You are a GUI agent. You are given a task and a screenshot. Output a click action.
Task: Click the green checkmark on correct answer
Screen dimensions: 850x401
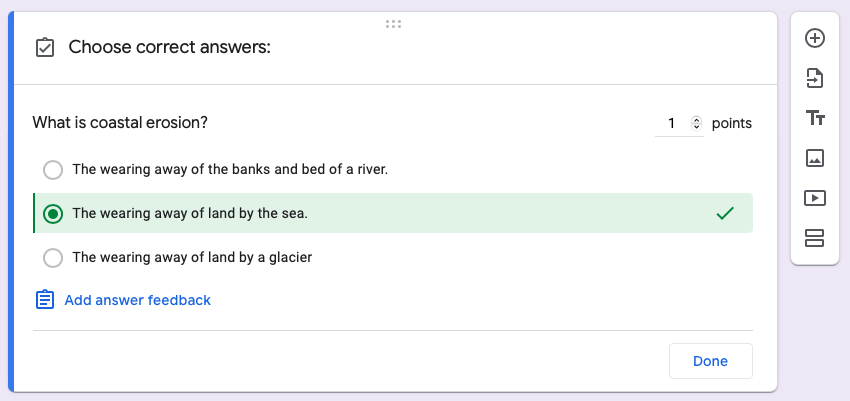[x=726, y=213]
